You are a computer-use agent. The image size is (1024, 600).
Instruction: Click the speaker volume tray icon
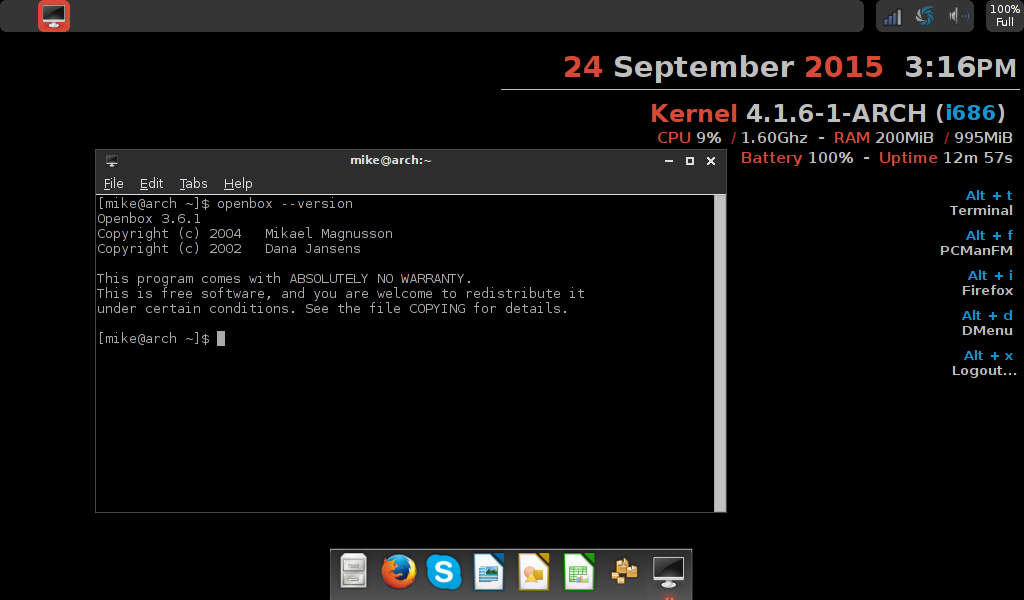click(x=957, y=16)
